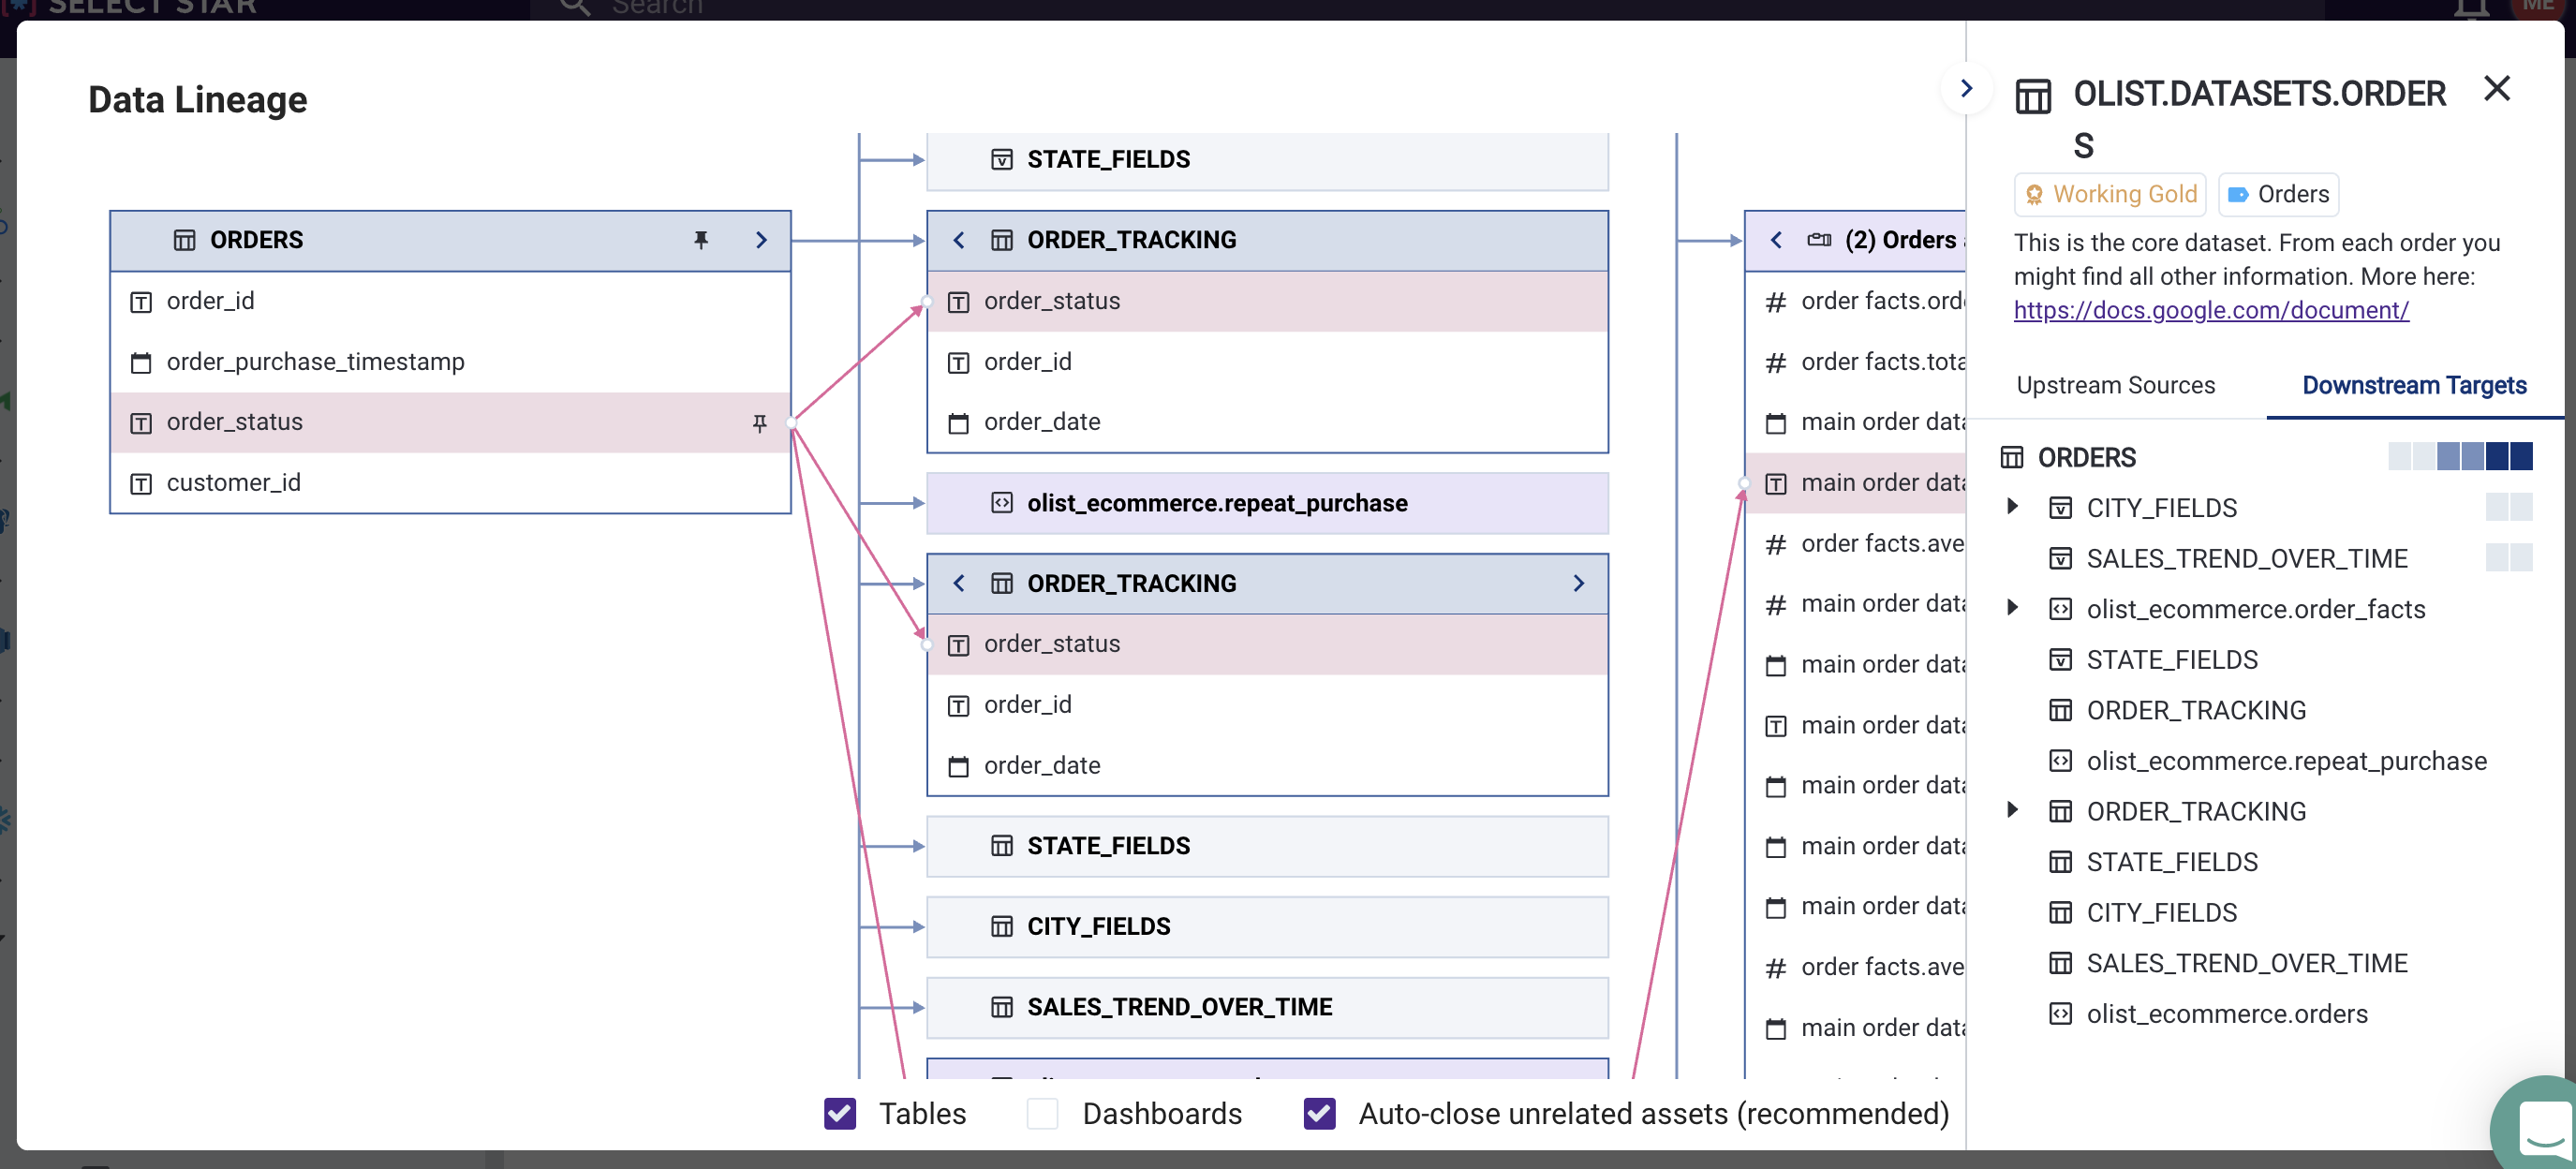Click the ORDERS table icon in node header

coord(185,240)
